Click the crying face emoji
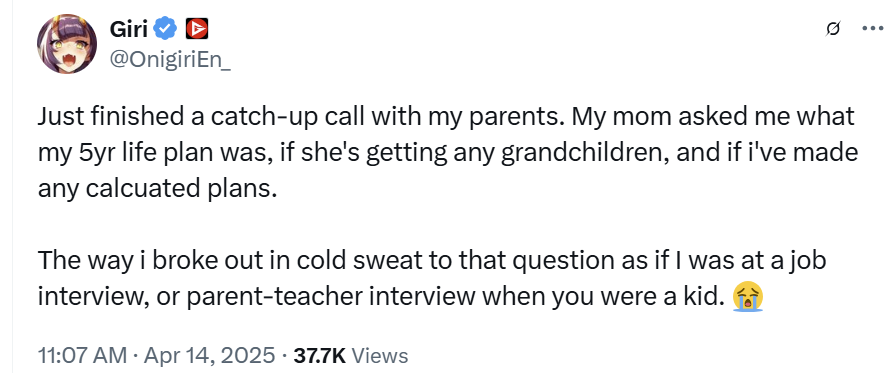Screen dimensions: 894x373 click(x=749, y=298)
